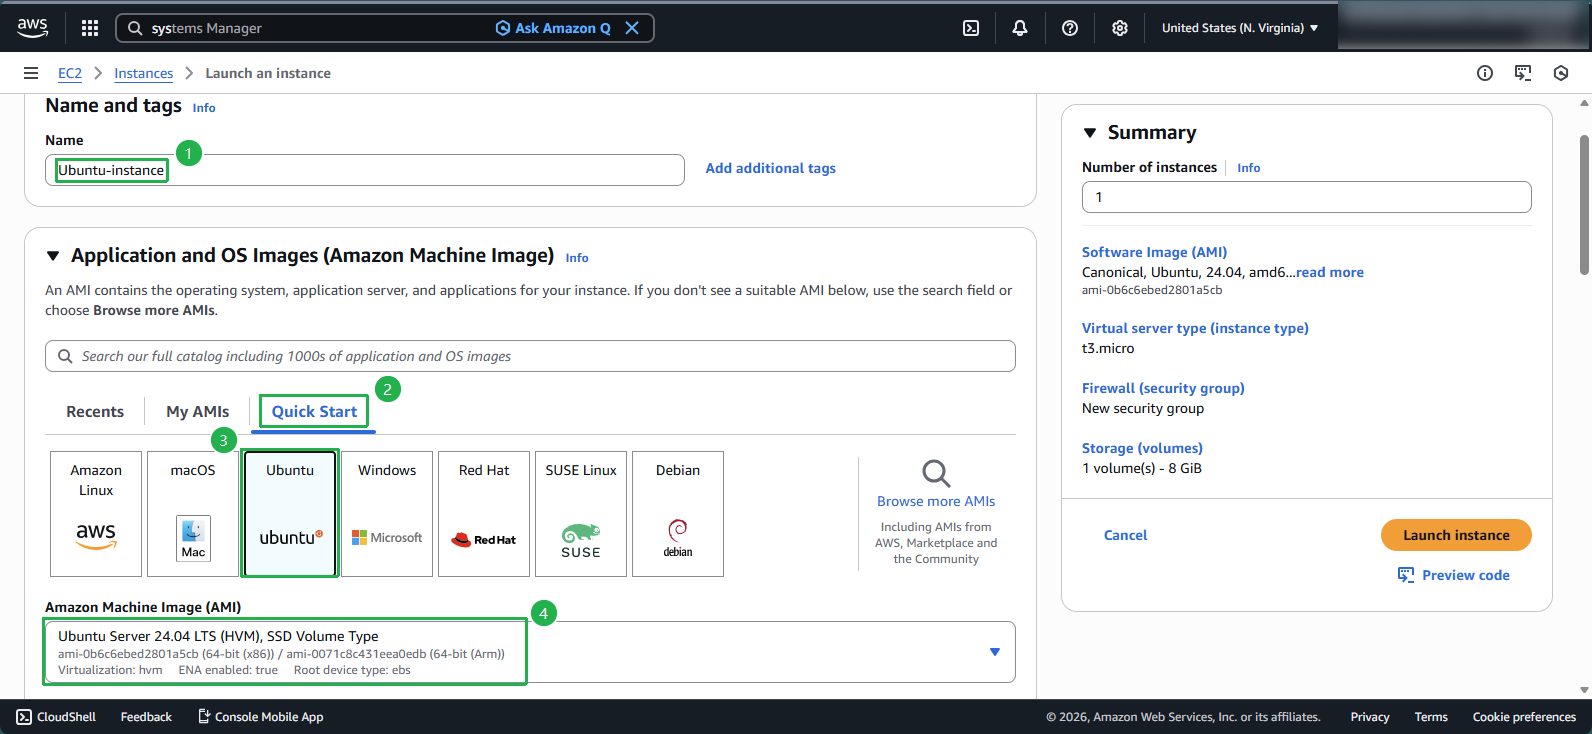Open Cookie preferences in footer
Viewport: 1592px width, 734px height.
click(1524, 717)
